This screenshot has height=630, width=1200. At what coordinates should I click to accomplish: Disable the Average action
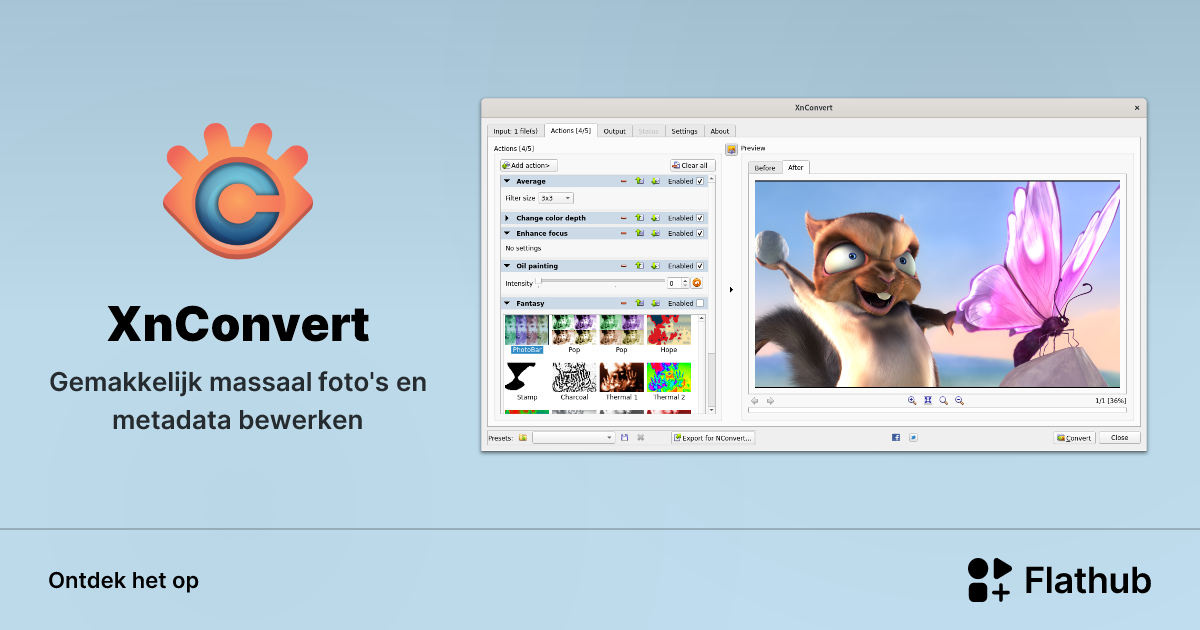pos(700,181)
